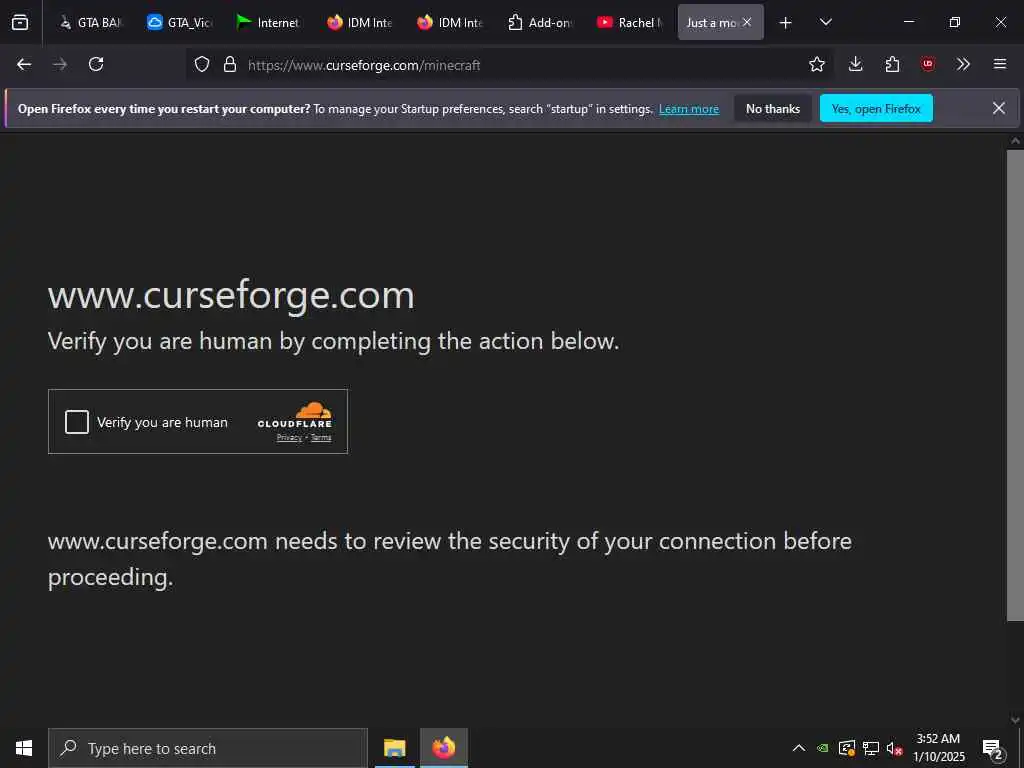Screen dimensions: 1024x768
Task: Check the Verify you are human box
Action: (x=76, y=422)
